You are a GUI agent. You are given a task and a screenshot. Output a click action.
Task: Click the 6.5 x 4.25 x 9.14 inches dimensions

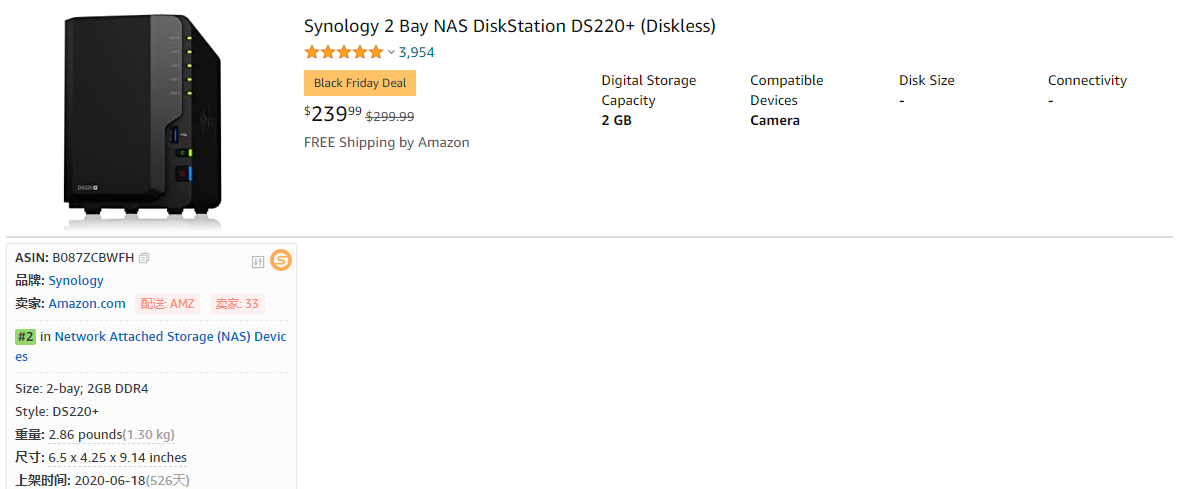[x=117, y=458]
